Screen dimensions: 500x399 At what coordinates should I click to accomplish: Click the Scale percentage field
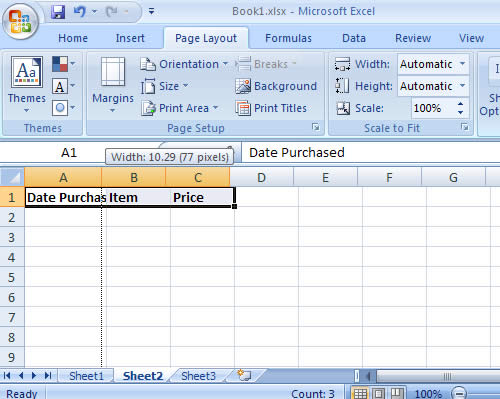(x=432, y=108)
